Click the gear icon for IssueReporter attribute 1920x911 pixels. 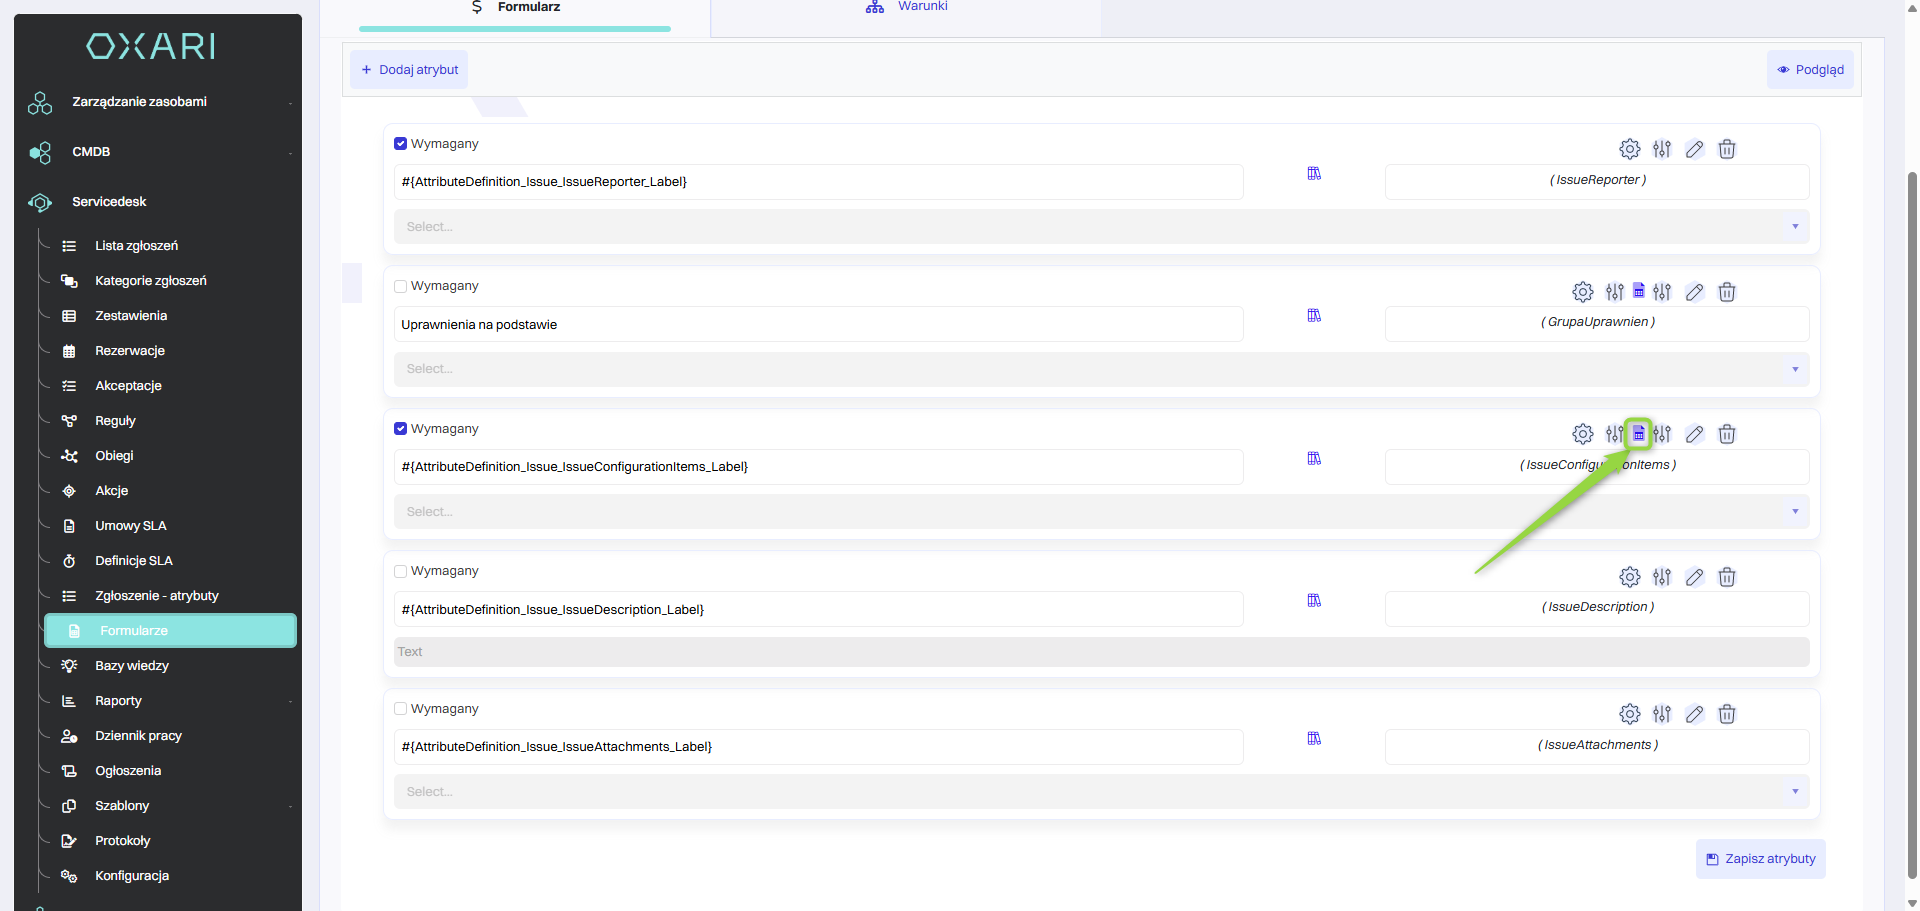[x=1629, y=149]
